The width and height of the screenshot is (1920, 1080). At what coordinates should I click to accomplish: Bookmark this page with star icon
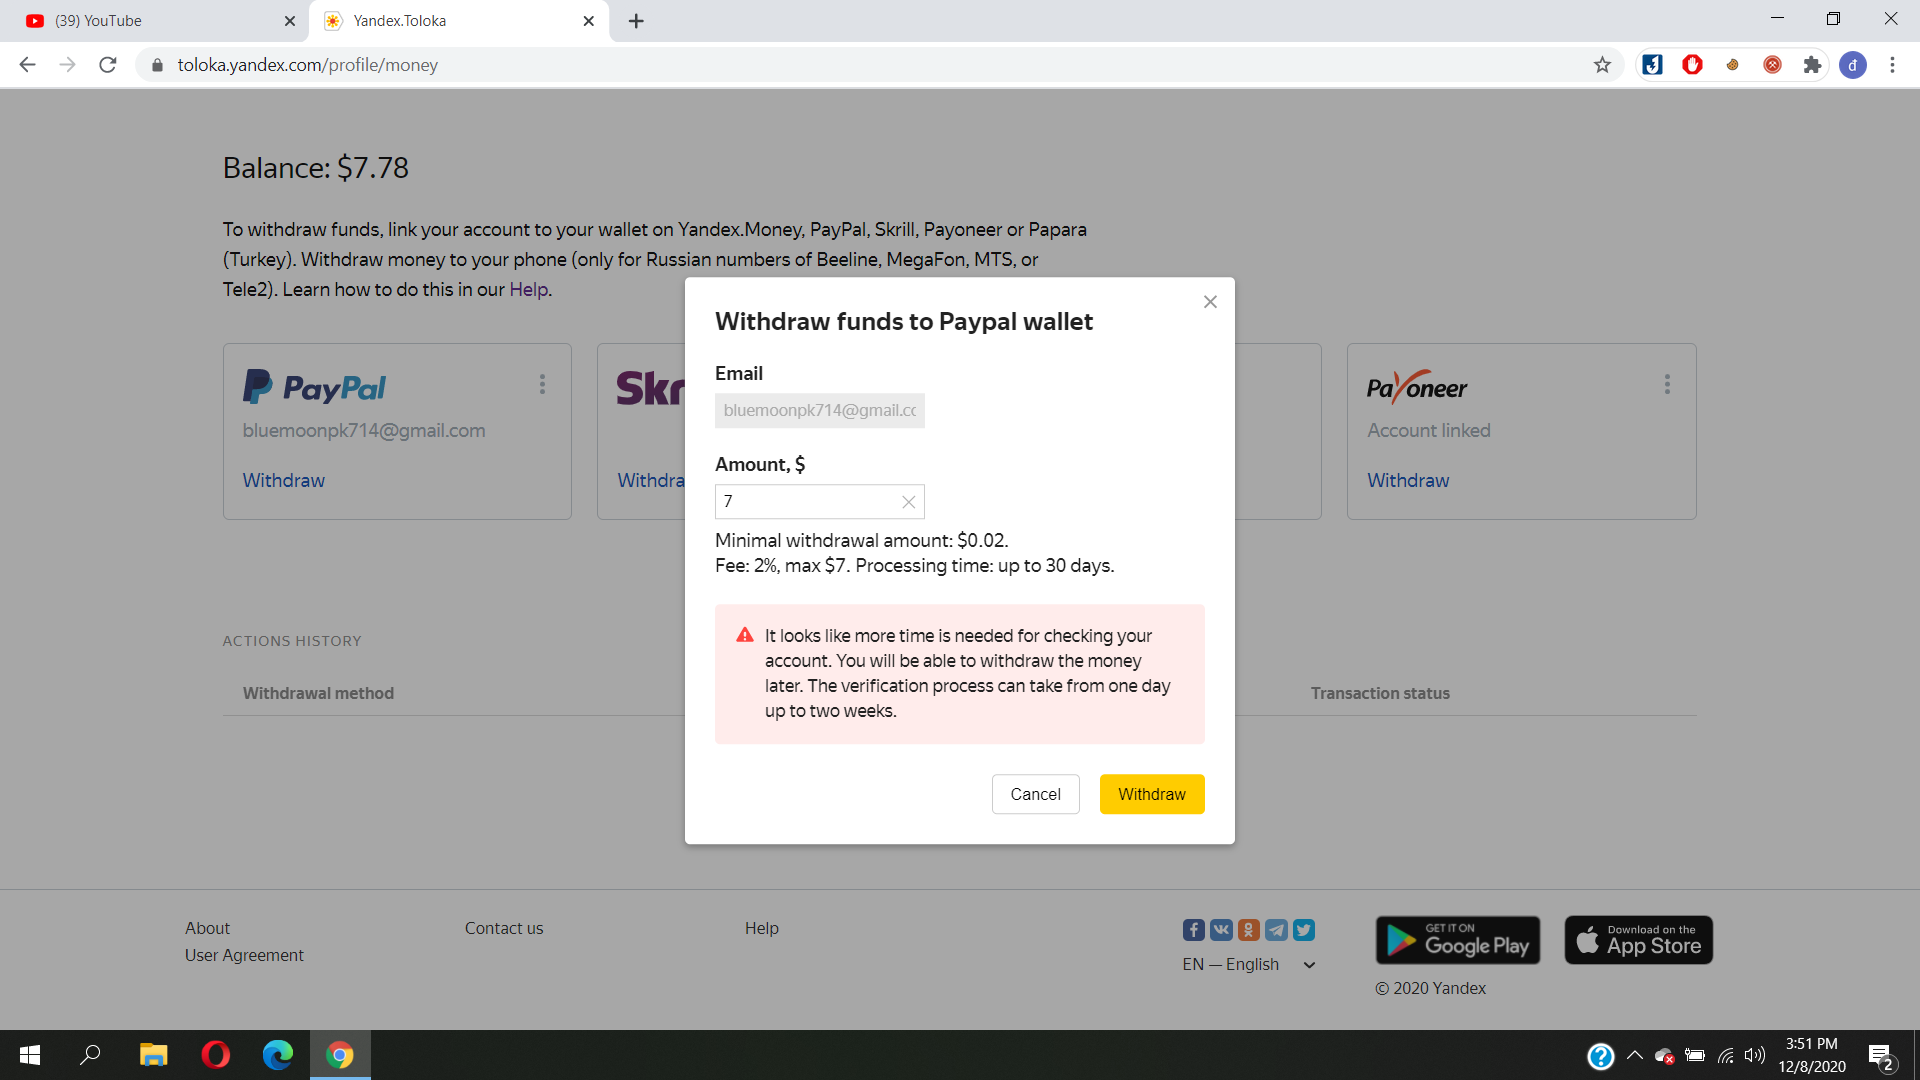[x=1602, y=65]
